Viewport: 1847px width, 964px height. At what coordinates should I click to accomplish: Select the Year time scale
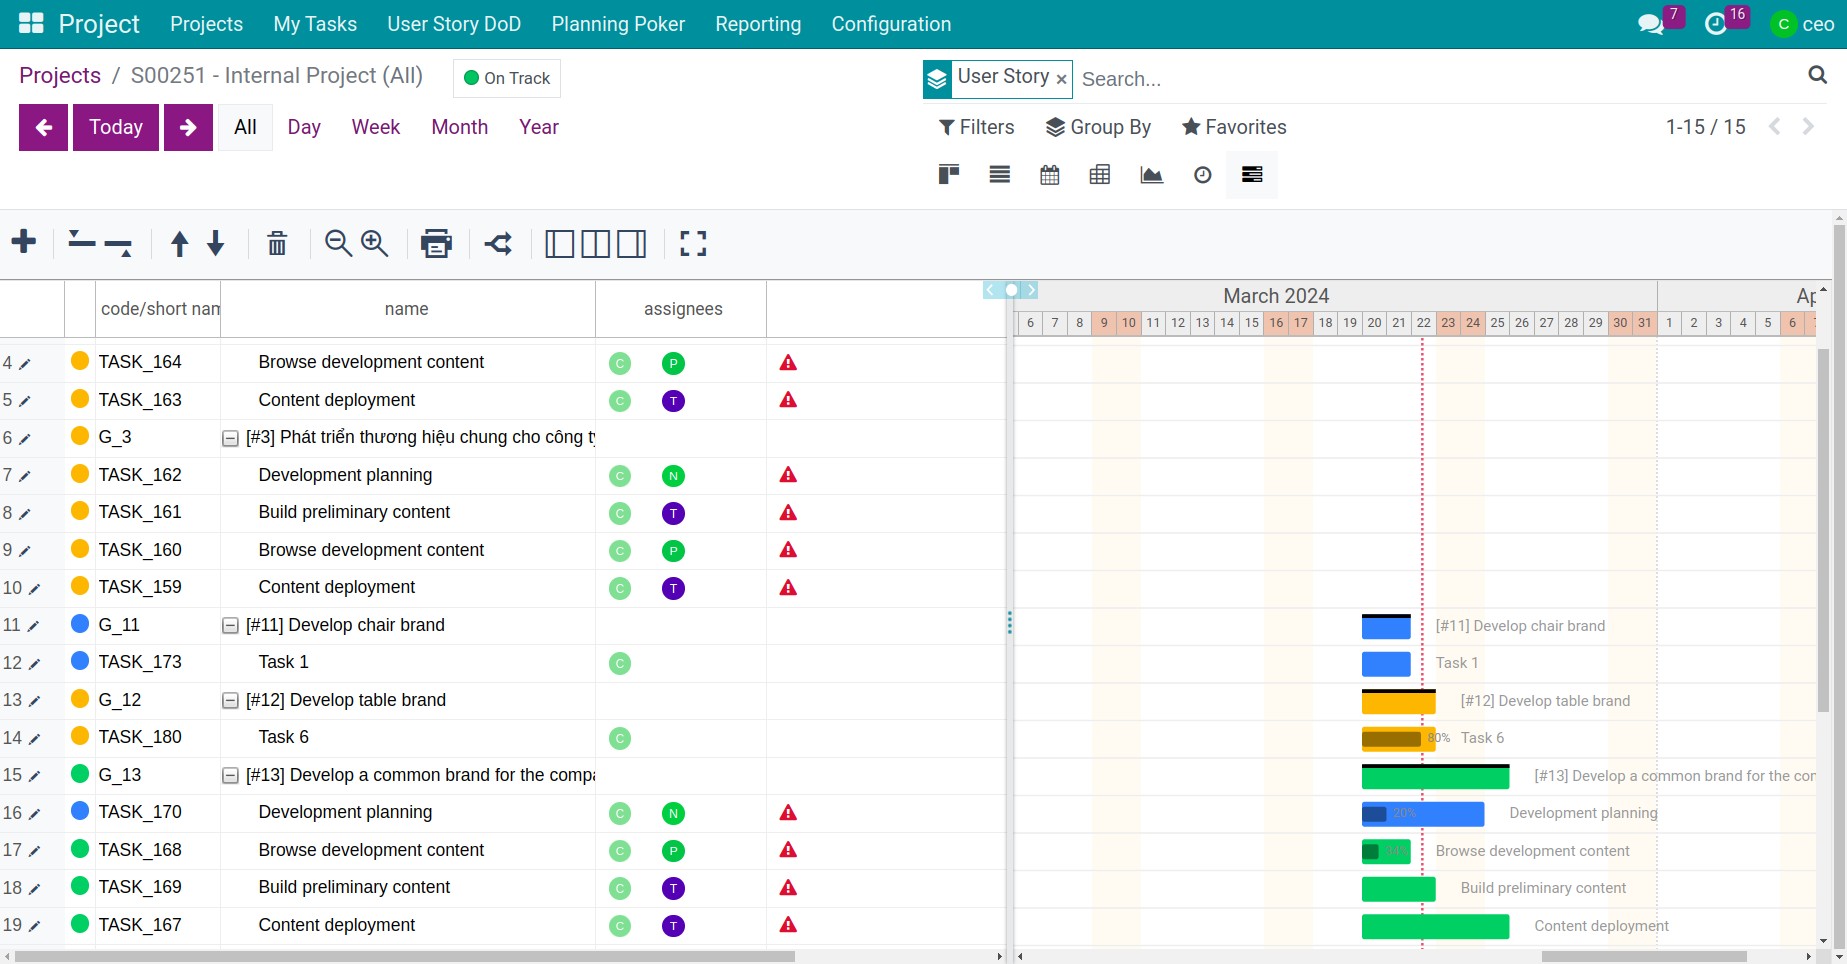click(539, 127)
